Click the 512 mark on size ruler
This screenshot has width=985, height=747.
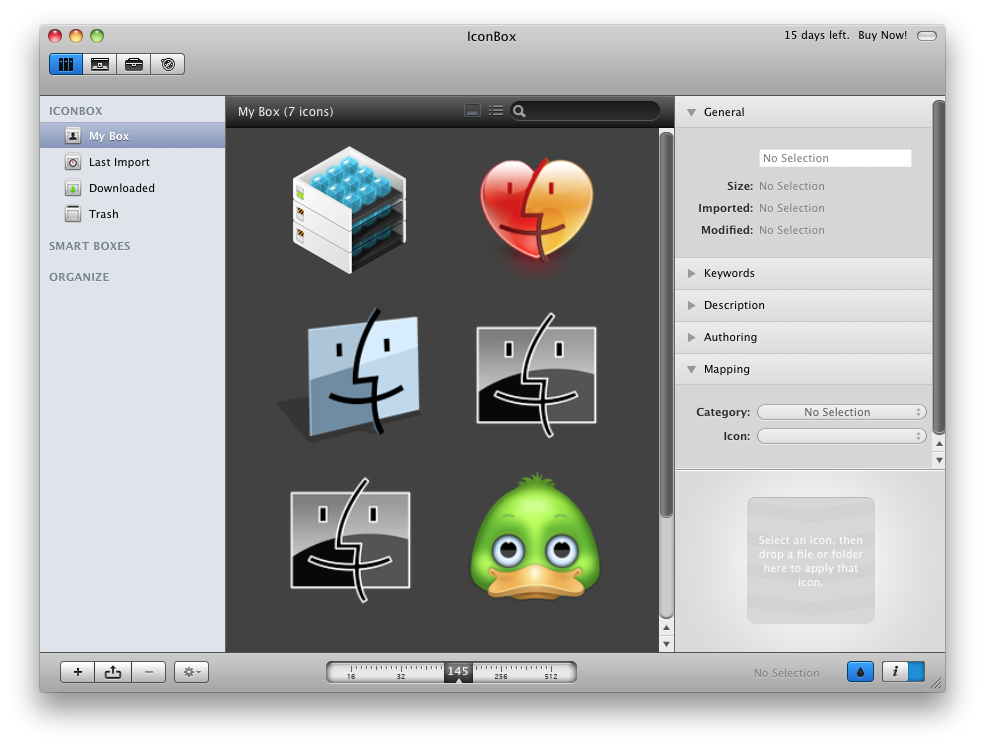(x=551, y=677)
